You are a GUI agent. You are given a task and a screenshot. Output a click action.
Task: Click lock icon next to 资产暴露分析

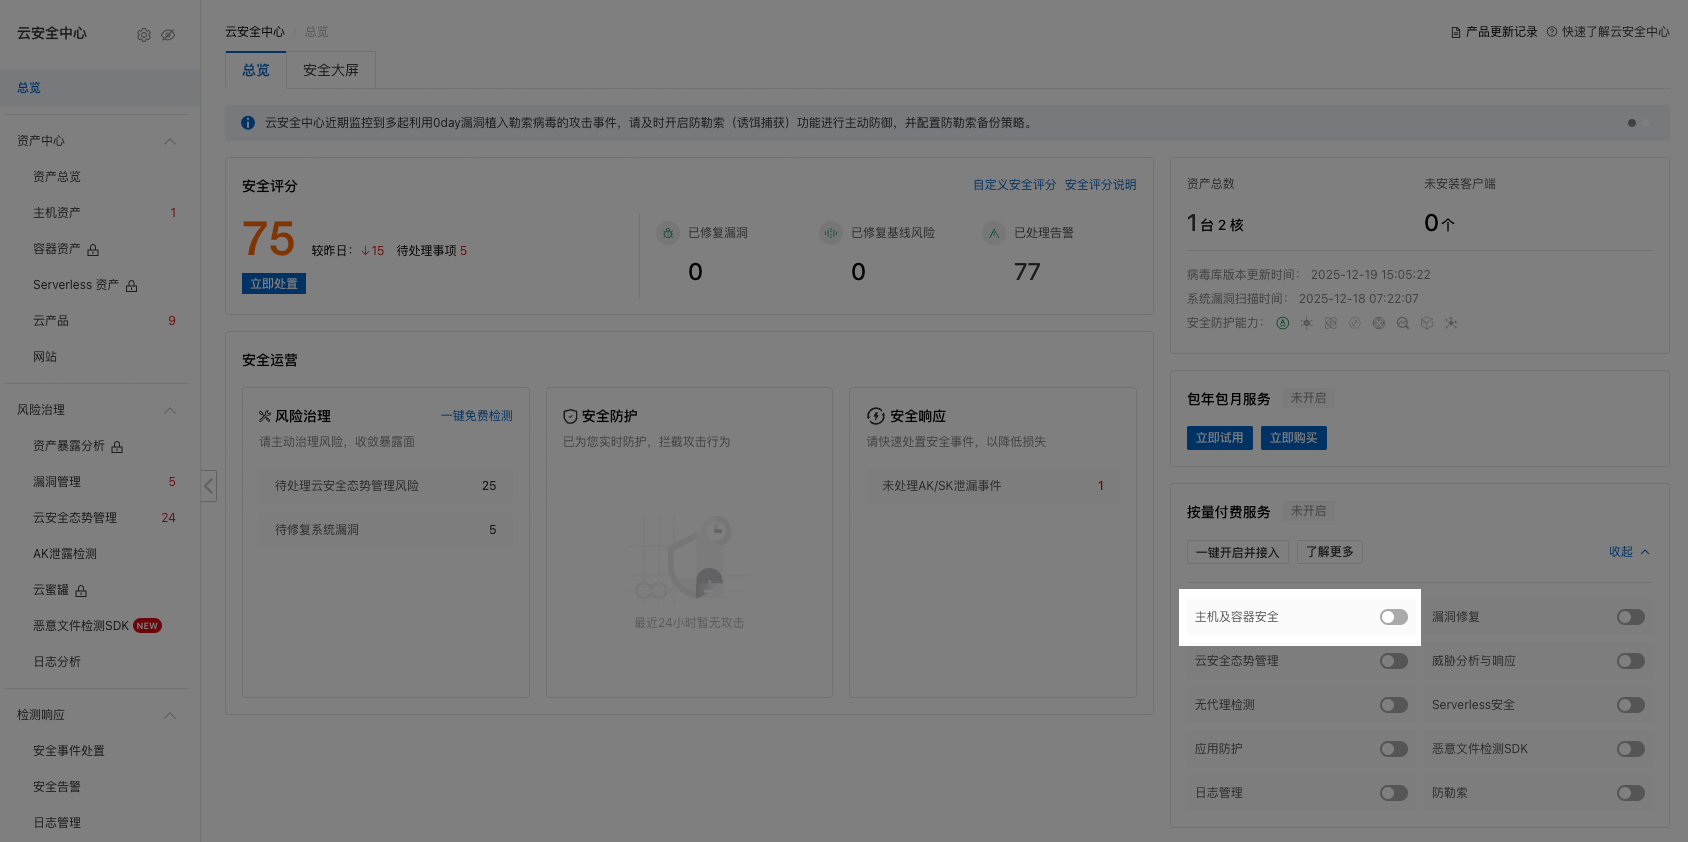[x=117, y=447]
